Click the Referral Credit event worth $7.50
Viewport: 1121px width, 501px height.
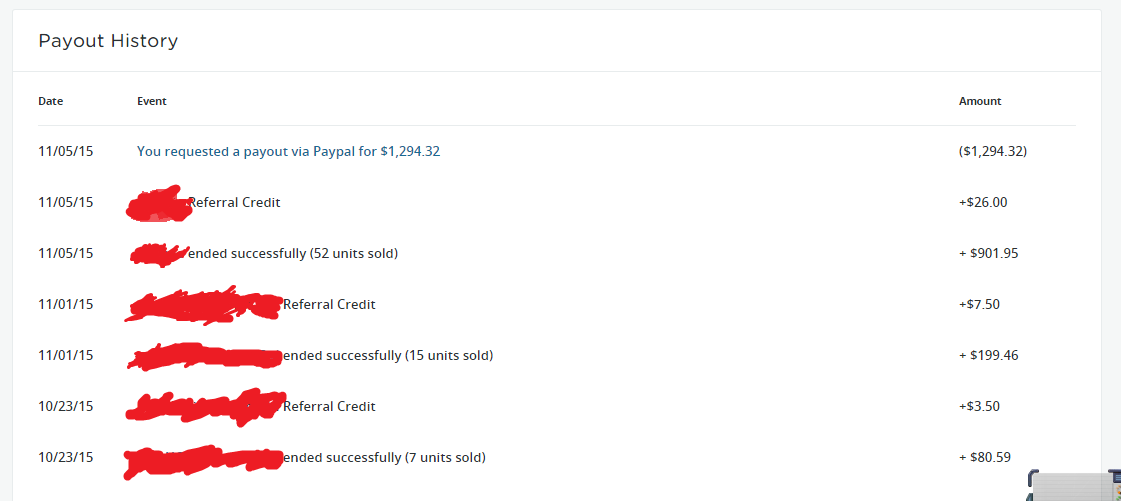[329, 305]
